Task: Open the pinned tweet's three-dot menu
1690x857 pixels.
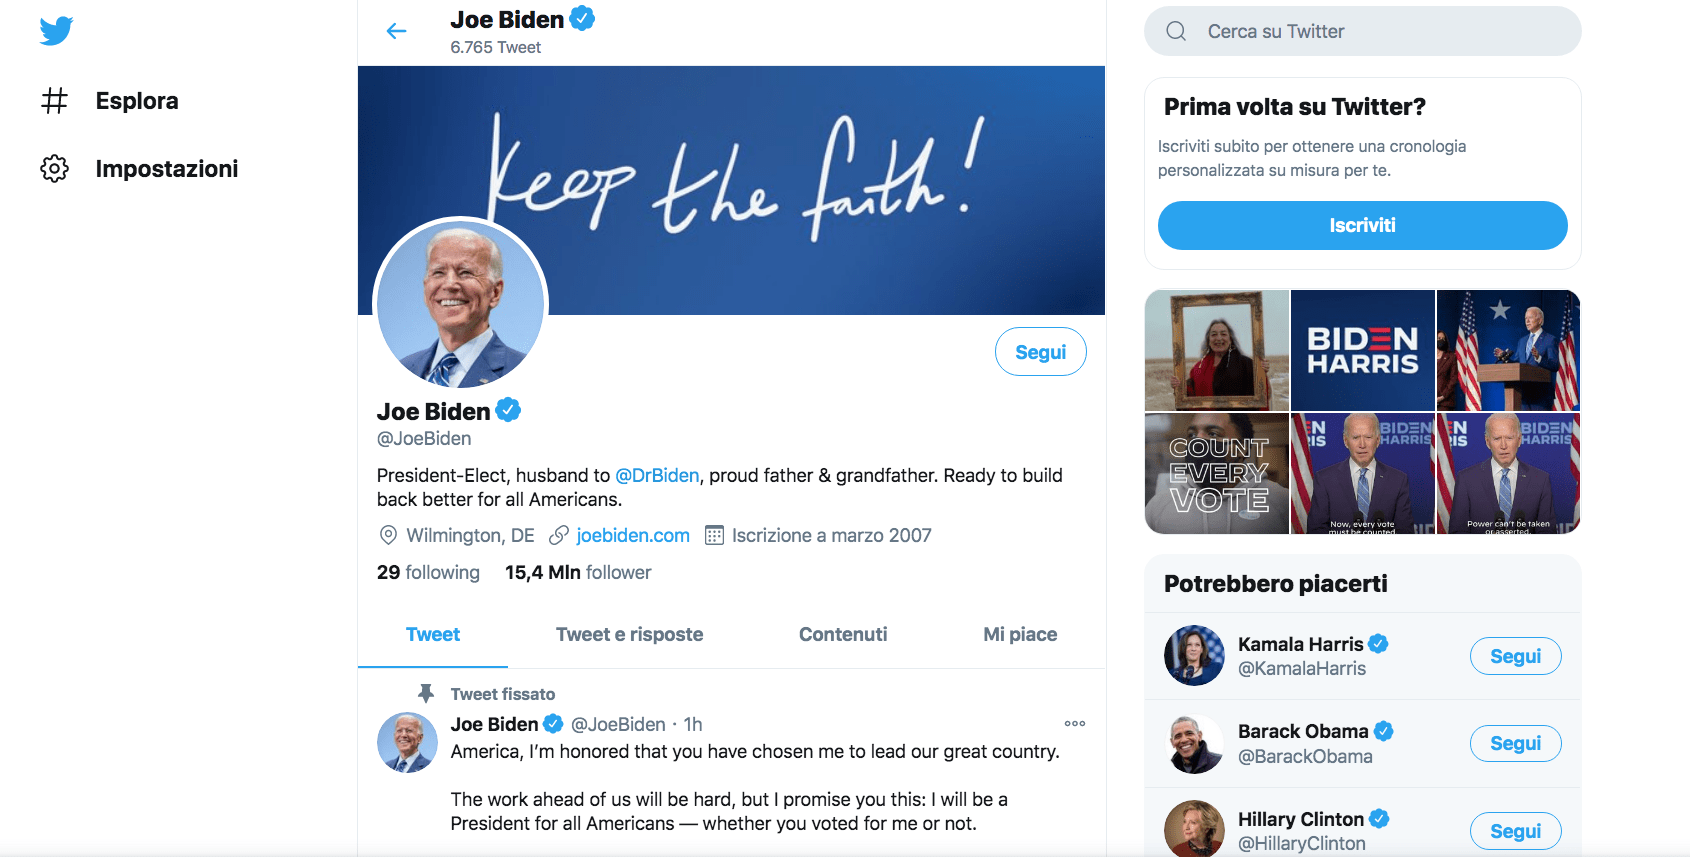Action: click(1075, 723)
